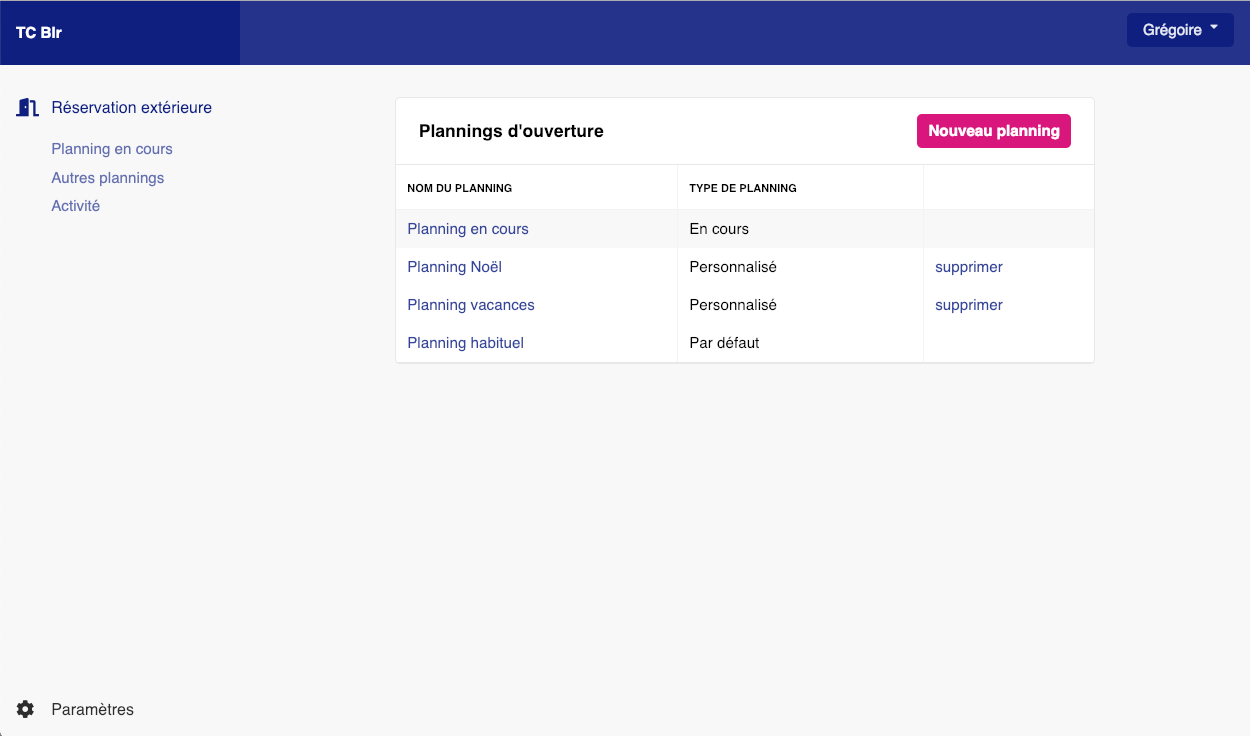1250x736 pixels.
Task: Select Réservation extérieure section label
Action: pyautogui.click(x=131, y=108)
